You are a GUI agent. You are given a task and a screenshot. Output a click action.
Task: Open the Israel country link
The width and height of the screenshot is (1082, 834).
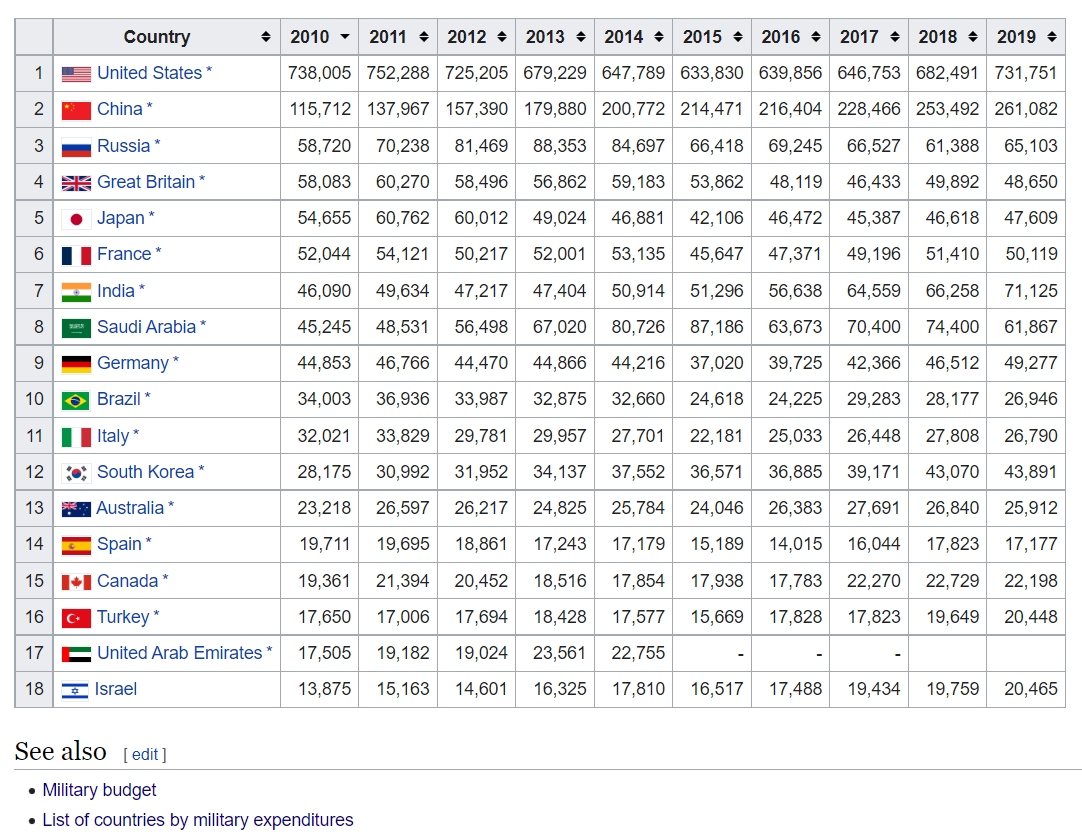coord(116,688)
